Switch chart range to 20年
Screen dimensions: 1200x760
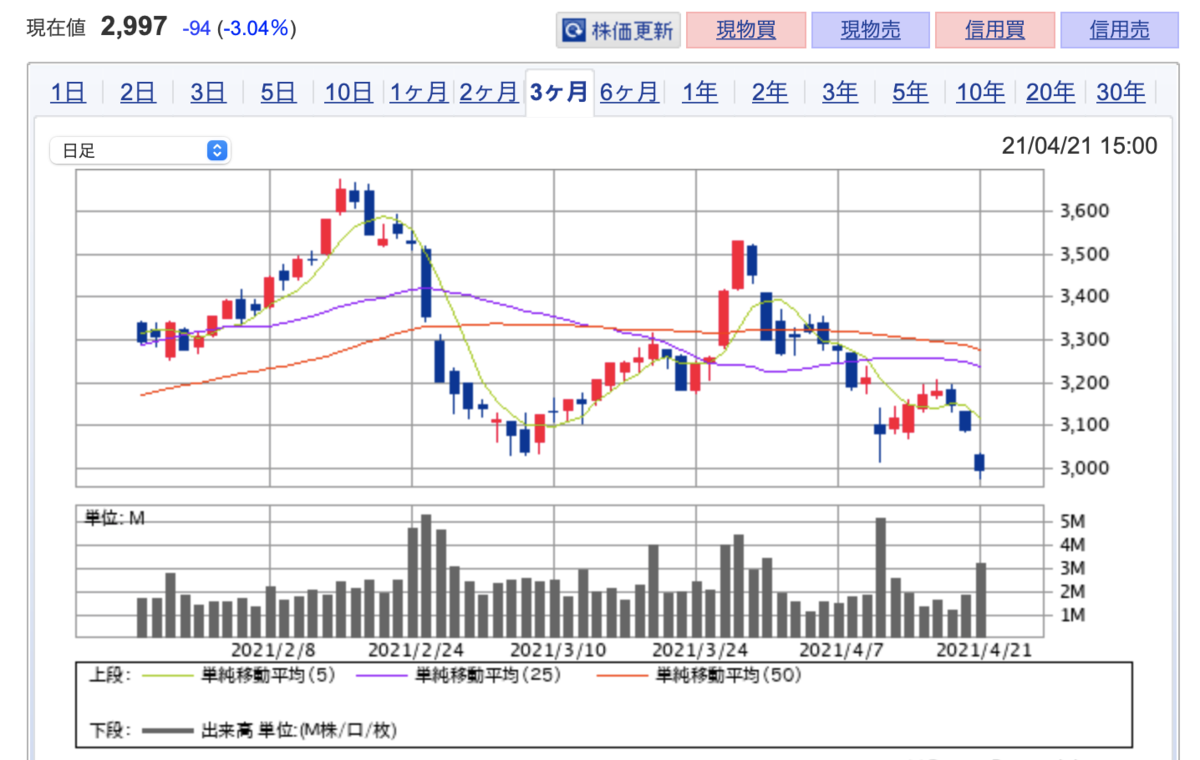pos(1050,93)
